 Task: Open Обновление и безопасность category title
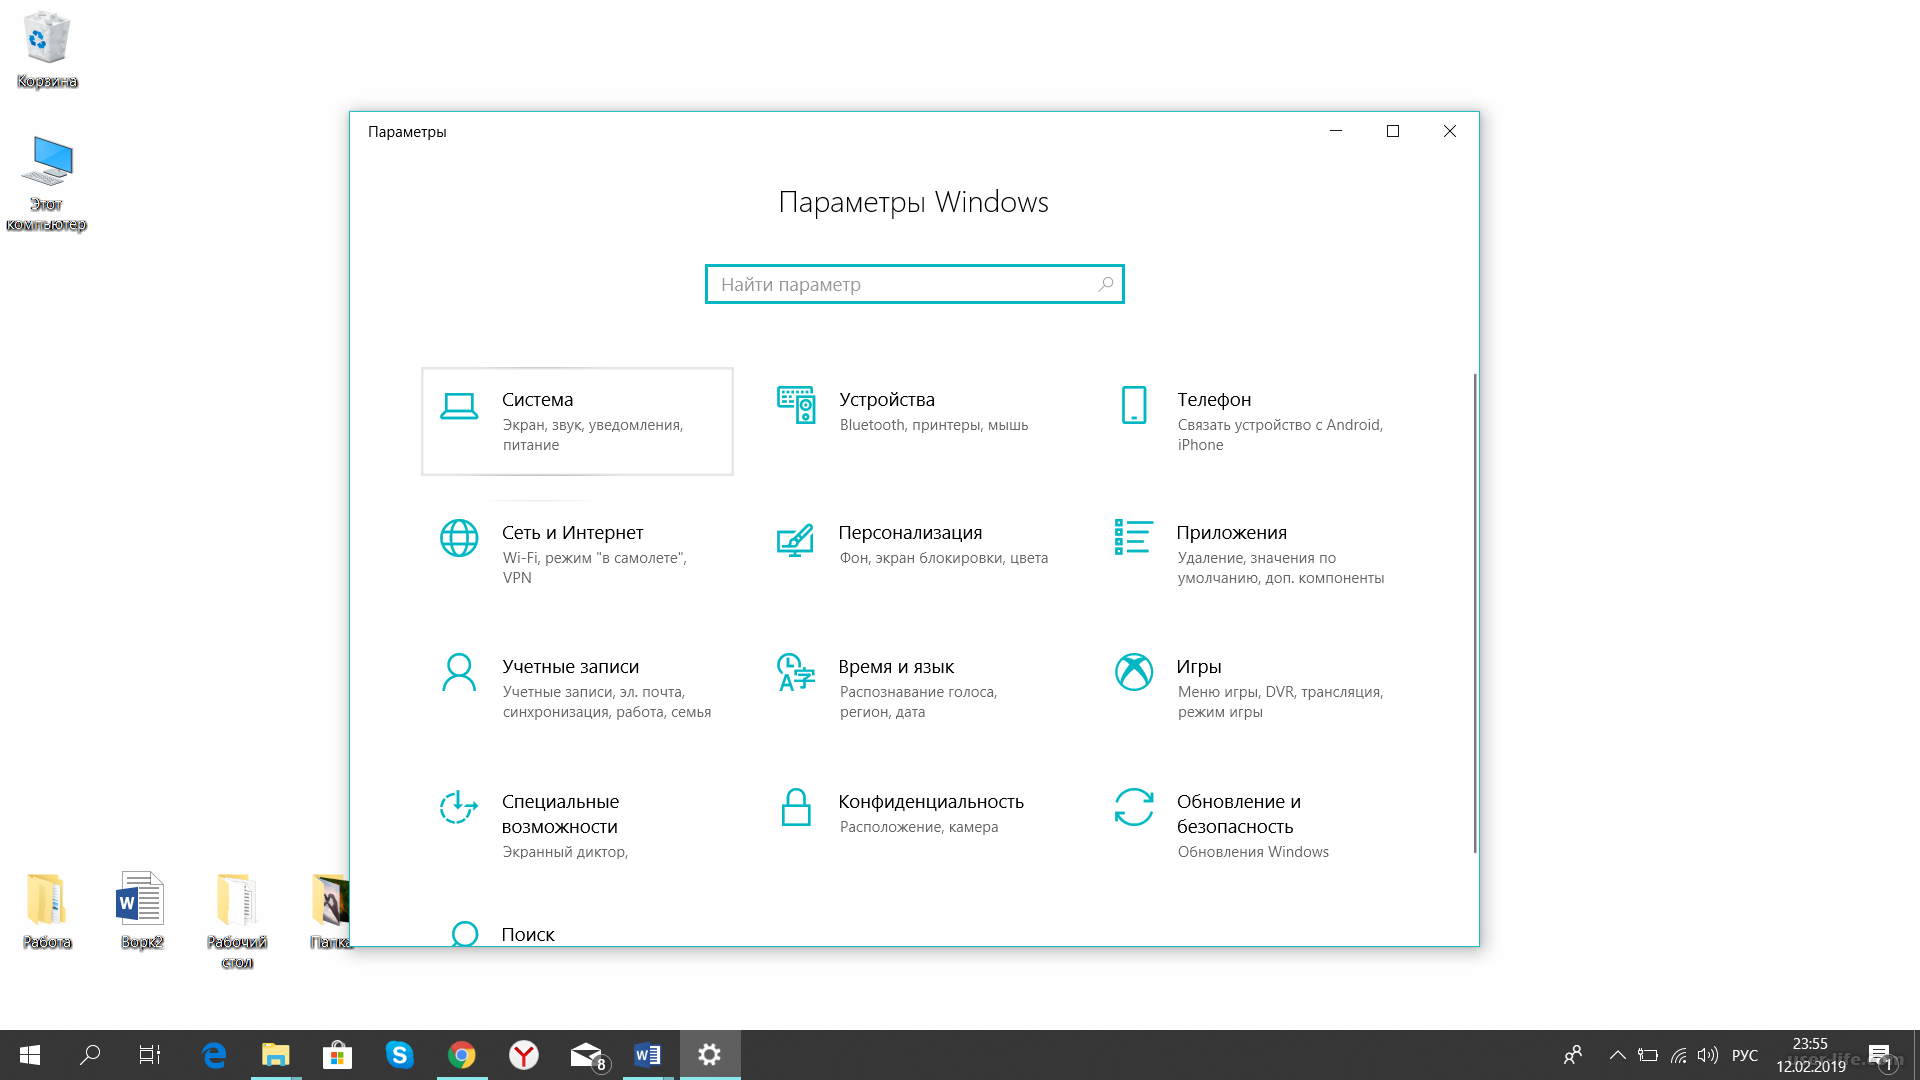[x=1238, y=814]
